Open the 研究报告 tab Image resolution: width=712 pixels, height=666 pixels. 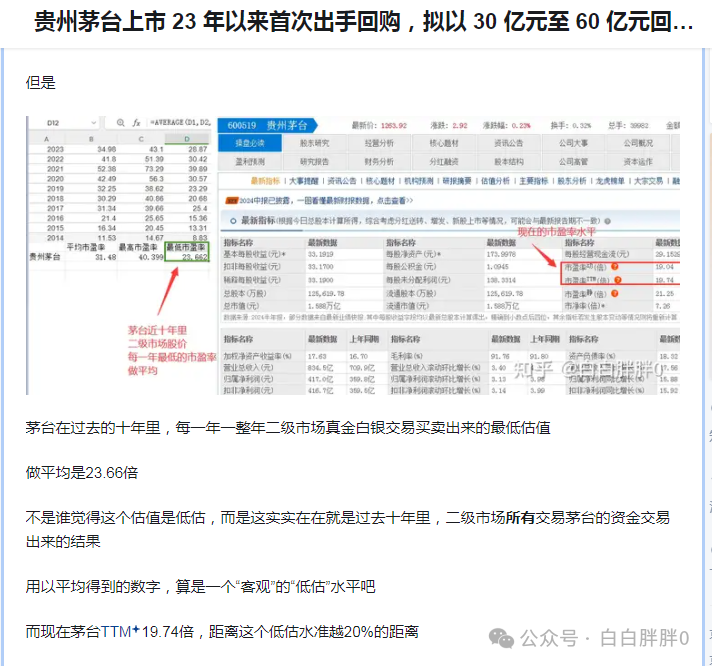coord(314,162)
